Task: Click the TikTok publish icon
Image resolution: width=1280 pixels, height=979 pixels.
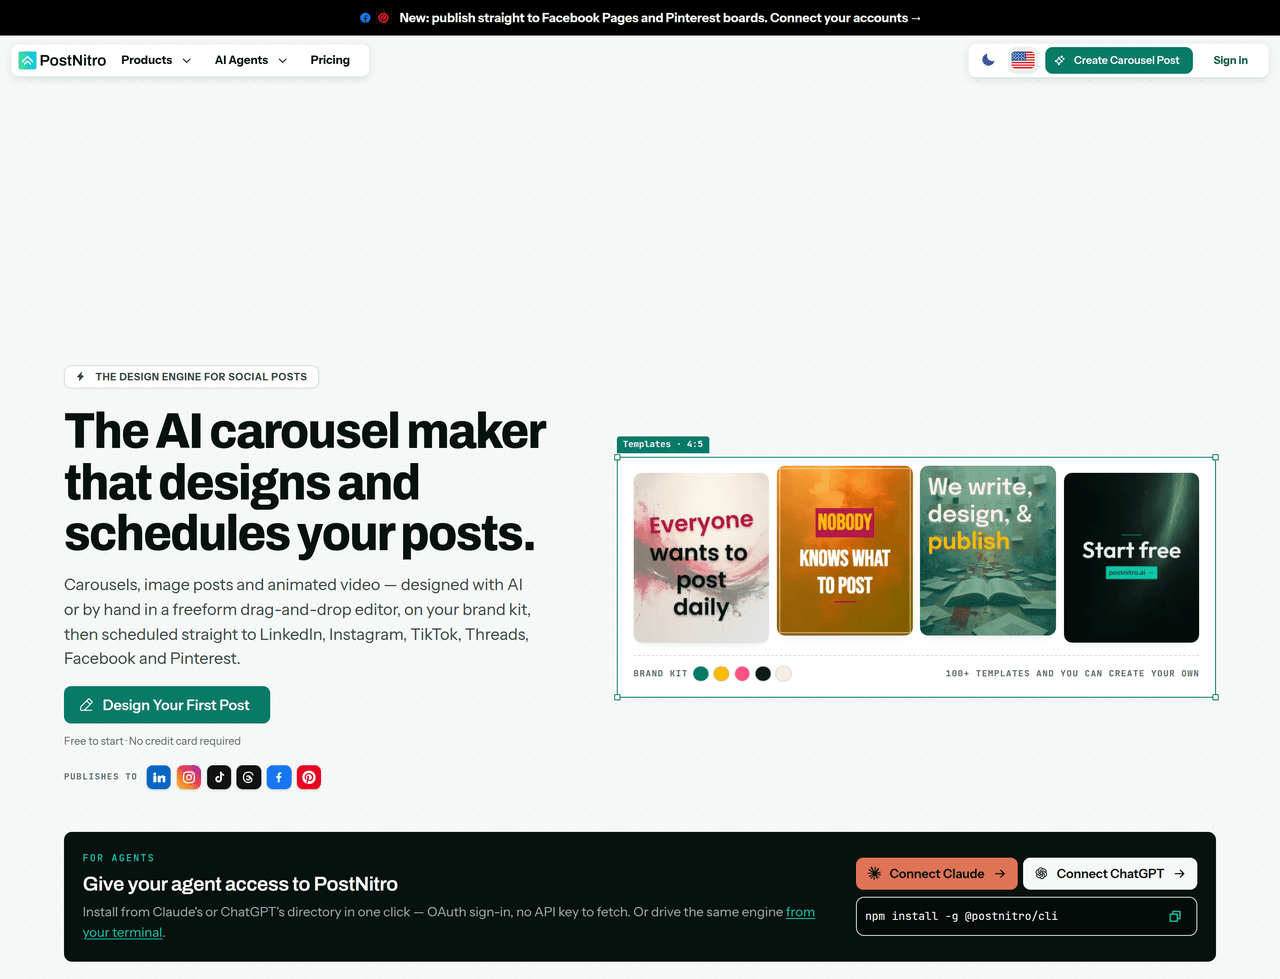Action: coord(219,777)
